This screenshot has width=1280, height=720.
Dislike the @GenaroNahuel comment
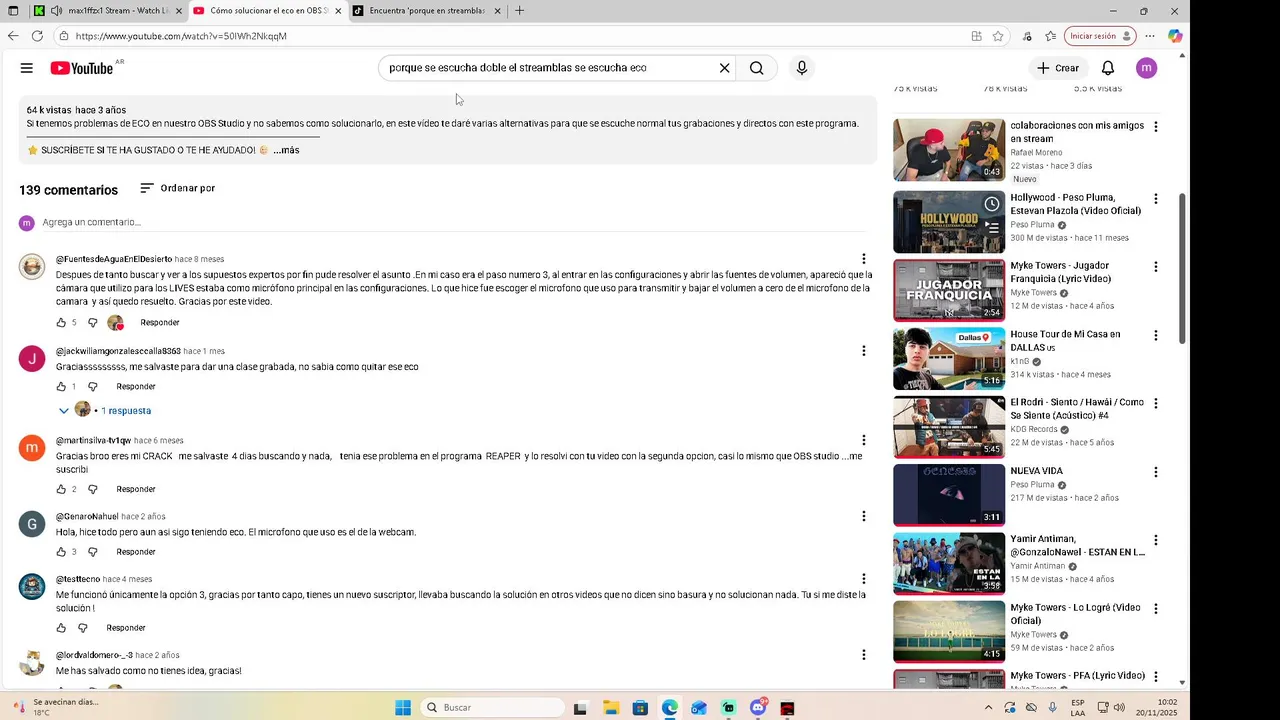tap(92, 552)
